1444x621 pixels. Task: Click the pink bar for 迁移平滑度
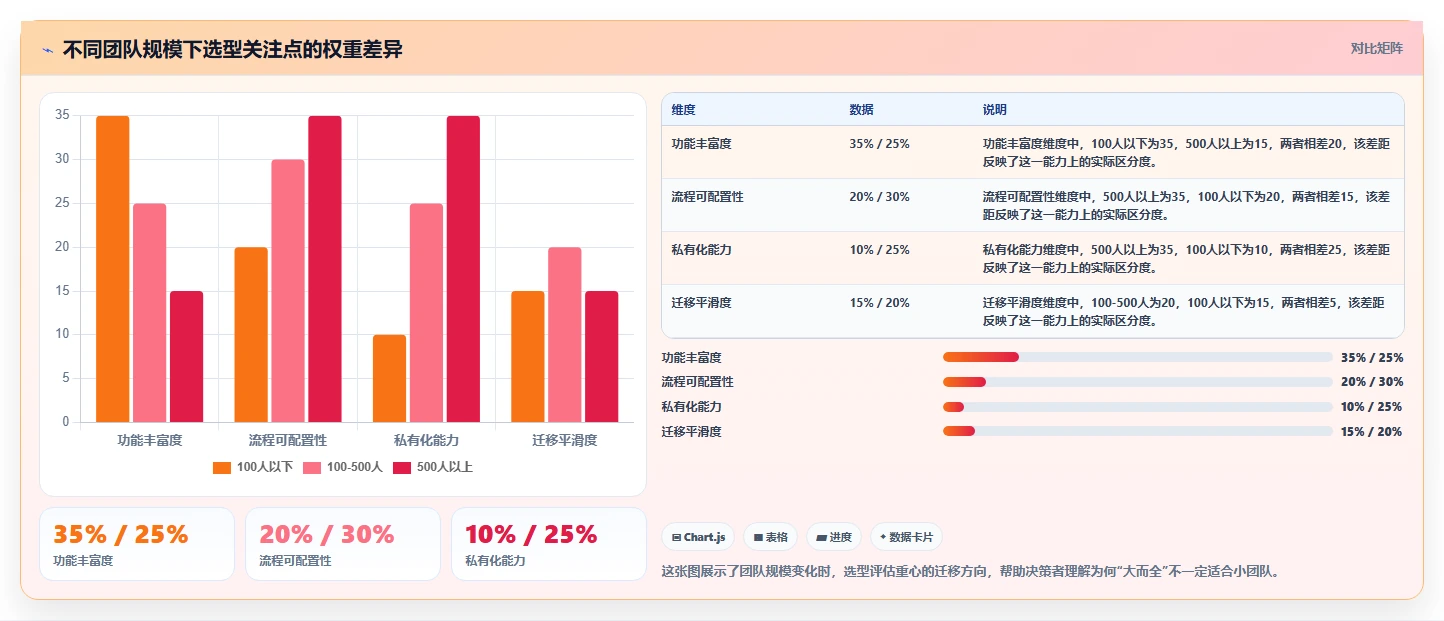(565, 335)
